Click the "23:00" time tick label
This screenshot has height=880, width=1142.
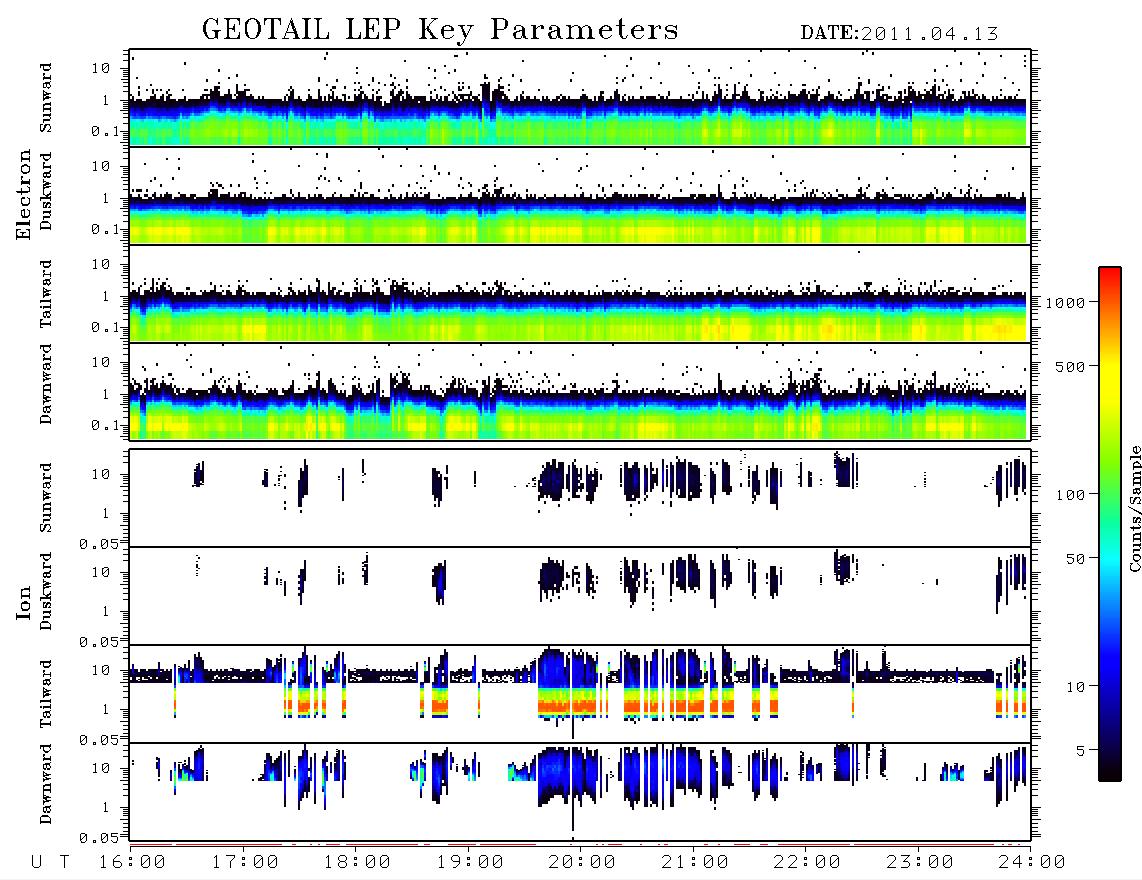920,863
